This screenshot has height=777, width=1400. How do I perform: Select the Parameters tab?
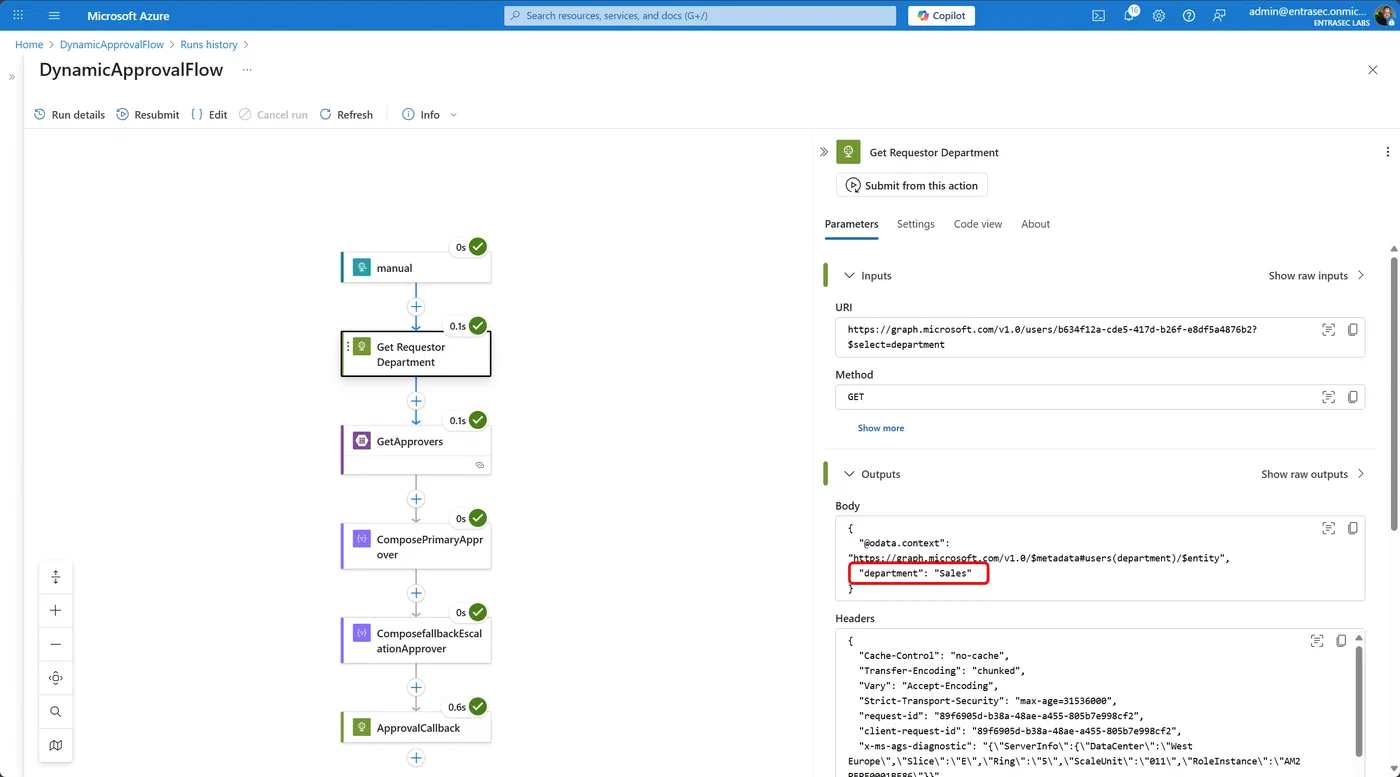click(x=851, y=224)
